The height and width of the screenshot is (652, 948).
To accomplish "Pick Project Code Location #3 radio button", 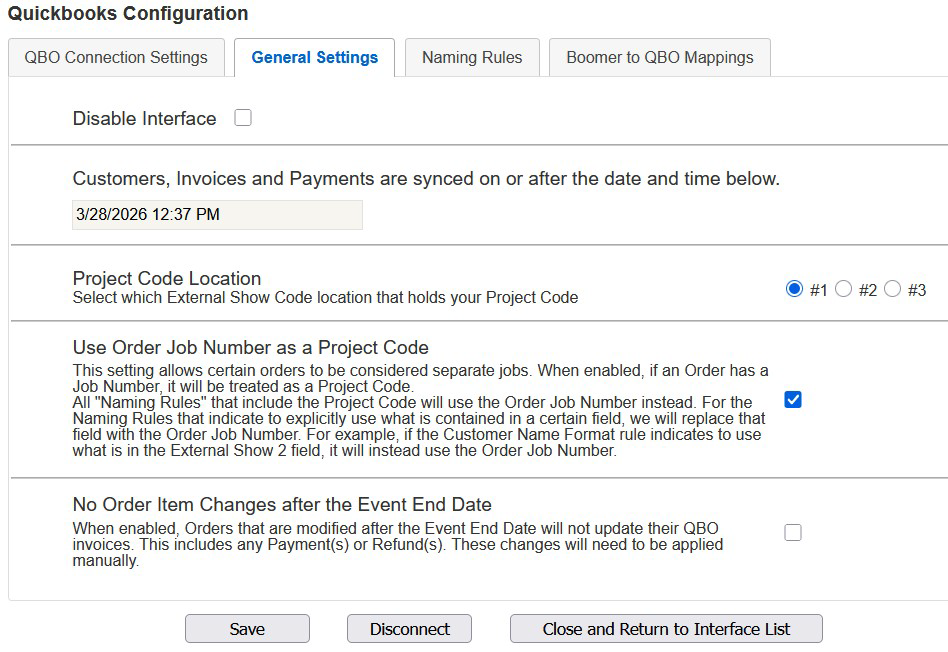I will point(892,289).
